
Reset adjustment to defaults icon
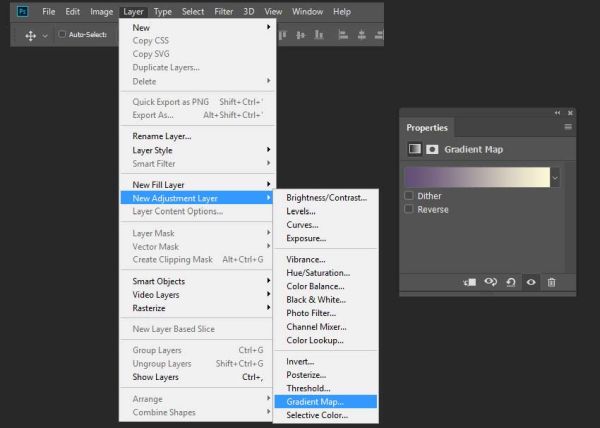pyautogui.click(x=511, y=283)
